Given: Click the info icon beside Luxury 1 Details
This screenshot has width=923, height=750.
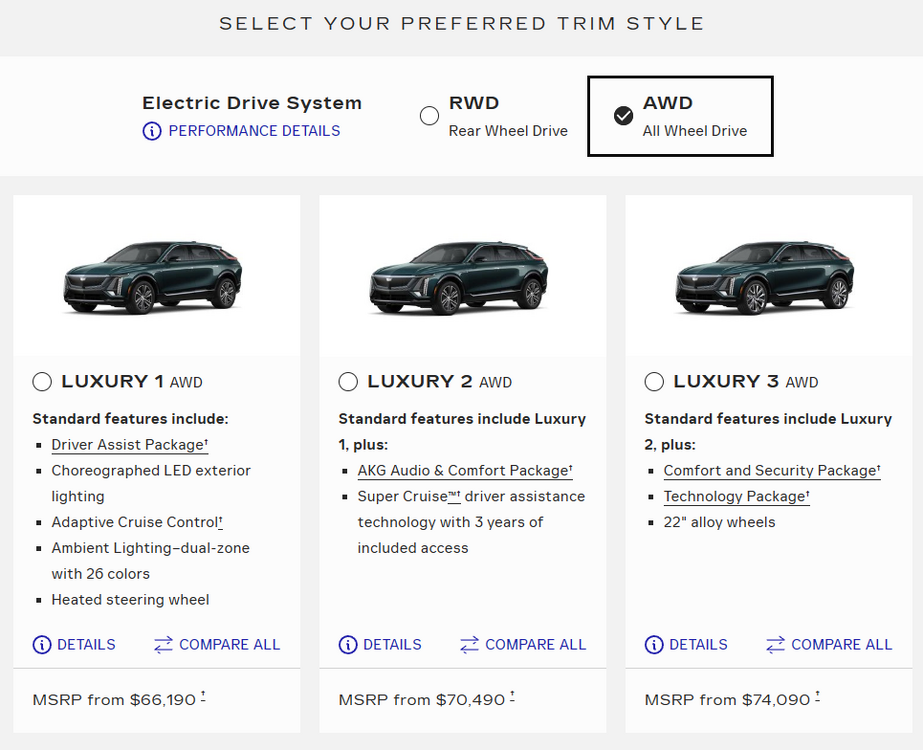Looking at the screenshot, I should point(42,645).
